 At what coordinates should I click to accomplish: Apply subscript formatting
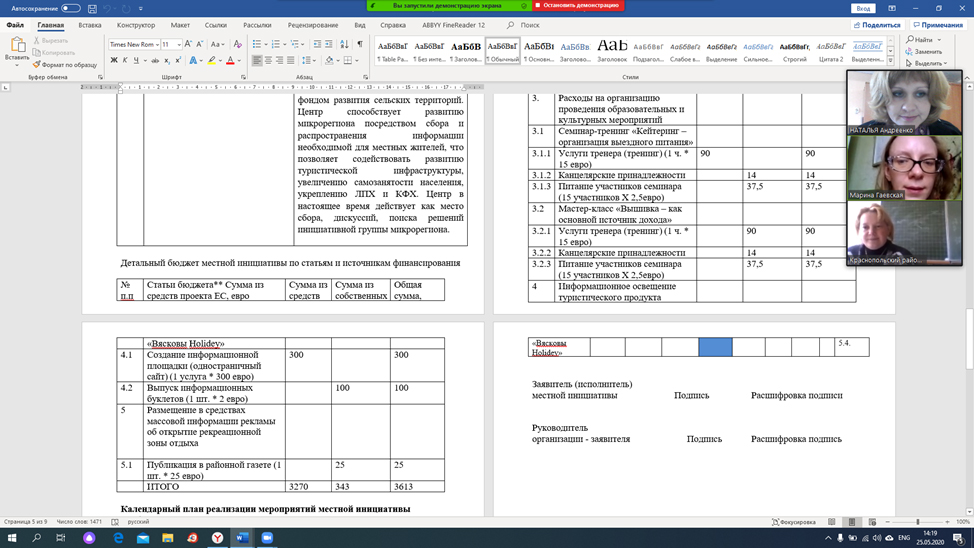click(166, 61)
